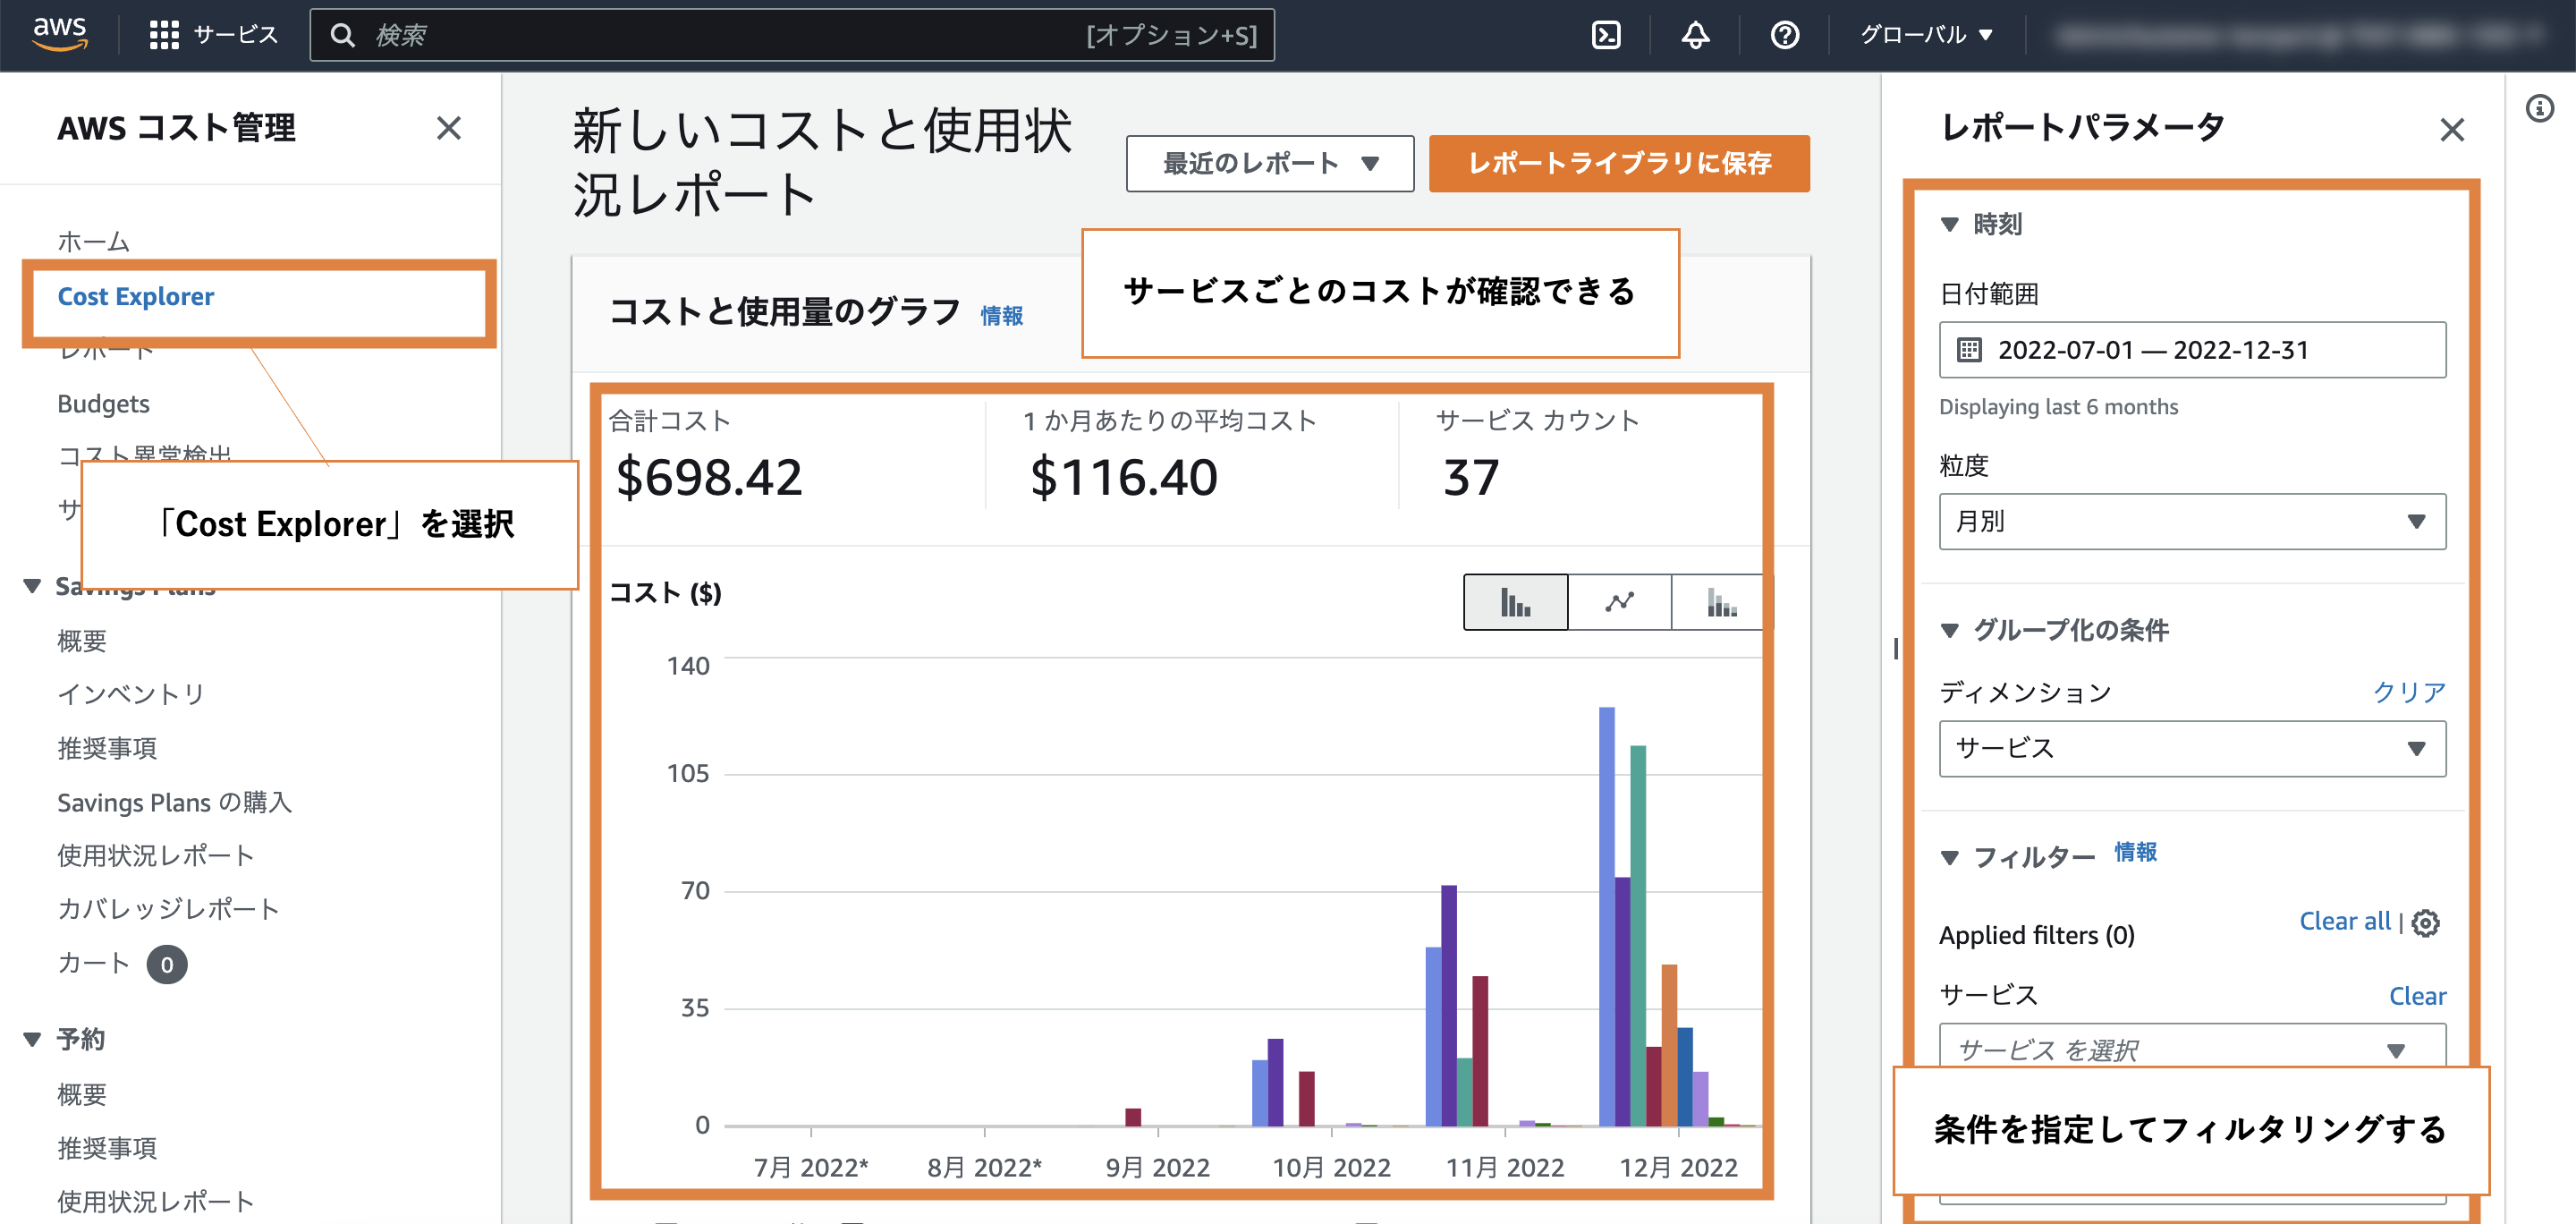Screen dimensions: 2576x1224
Task: Collapse the フィルター section
Action: [x=1949, y=857]
